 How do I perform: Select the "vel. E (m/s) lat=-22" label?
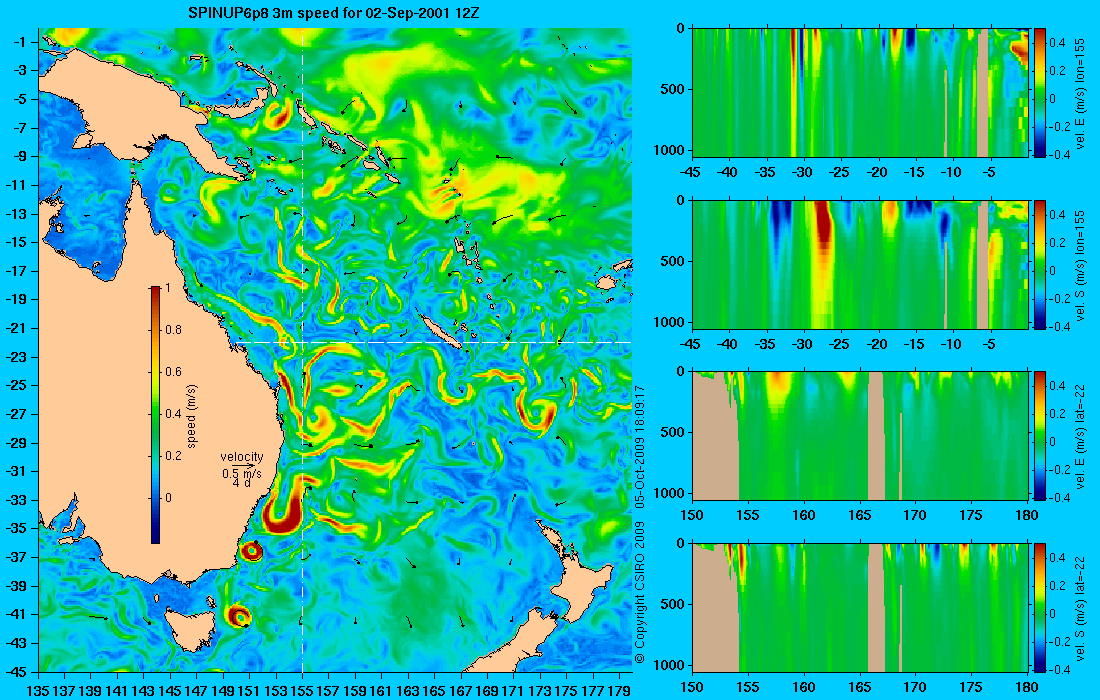(1081, 436)
